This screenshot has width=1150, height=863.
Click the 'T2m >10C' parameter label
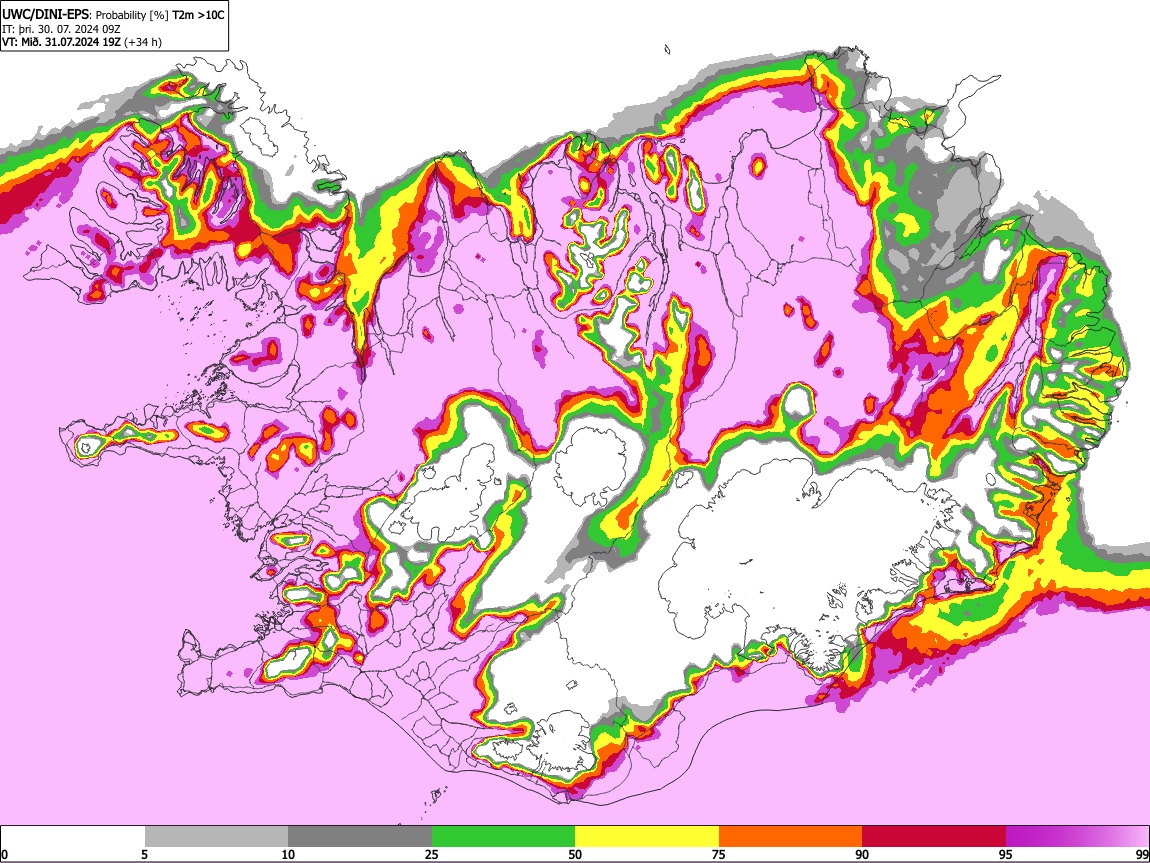(198, 15)
